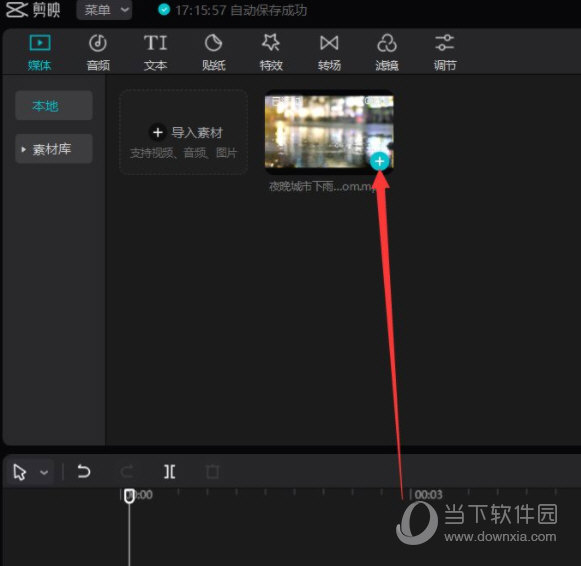Click the timeline playhead handle
Image resolution: width=581 pixels, height=566 pixels.
click(x=129, y=496)
